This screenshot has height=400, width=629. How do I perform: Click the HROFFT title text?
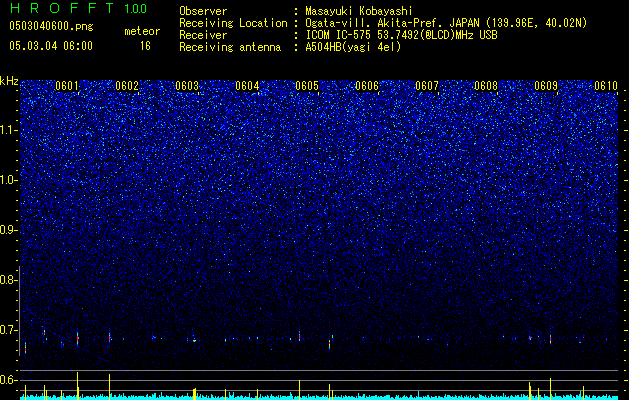click(x=62, y=8)
